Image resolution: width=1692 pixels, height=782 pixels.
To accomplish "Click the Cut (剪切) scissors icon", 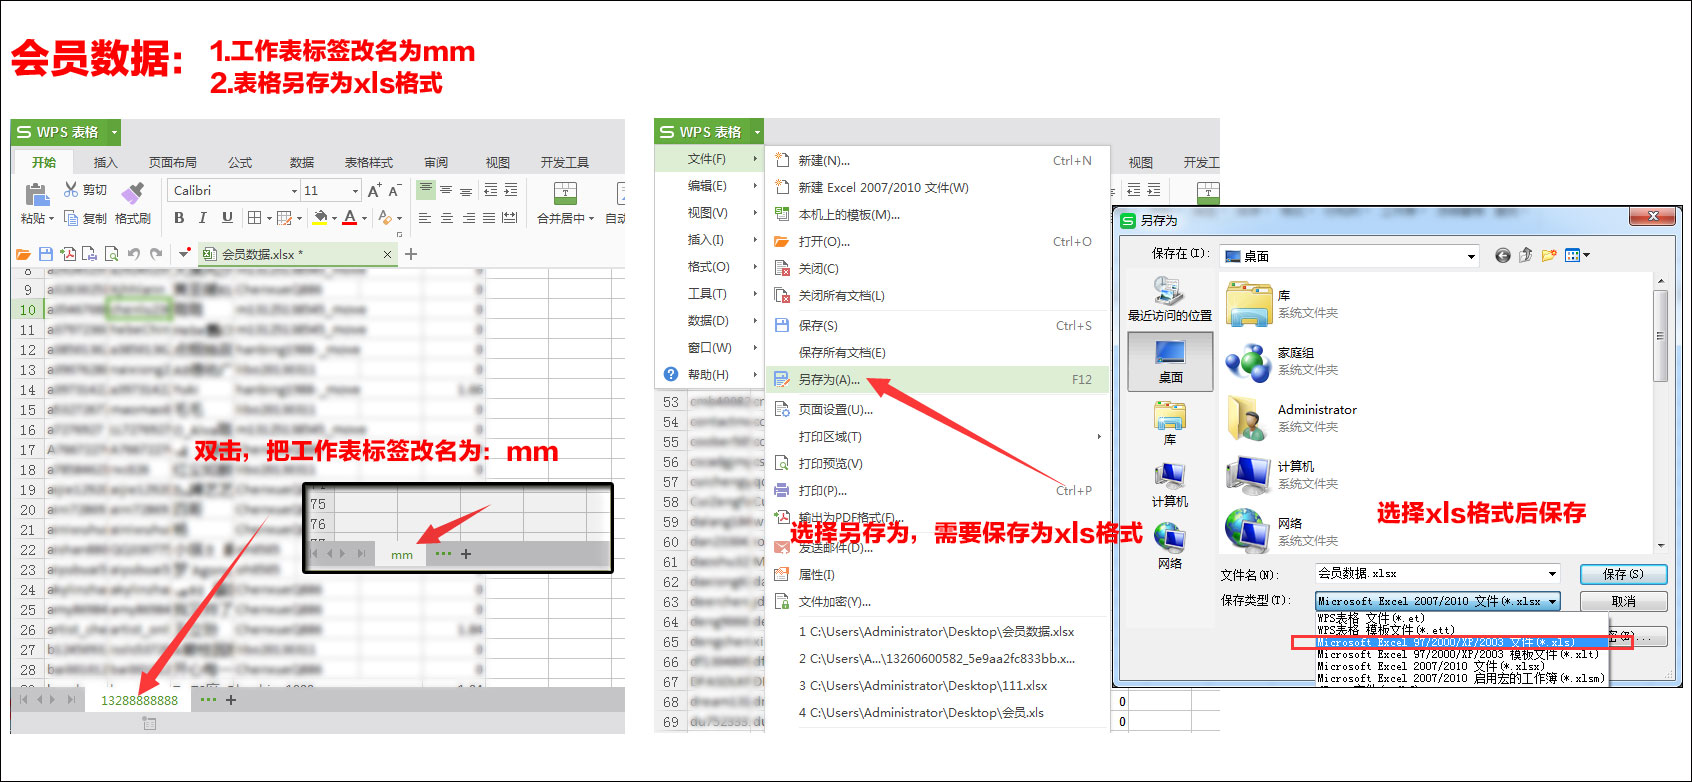I will click(71, 189).
